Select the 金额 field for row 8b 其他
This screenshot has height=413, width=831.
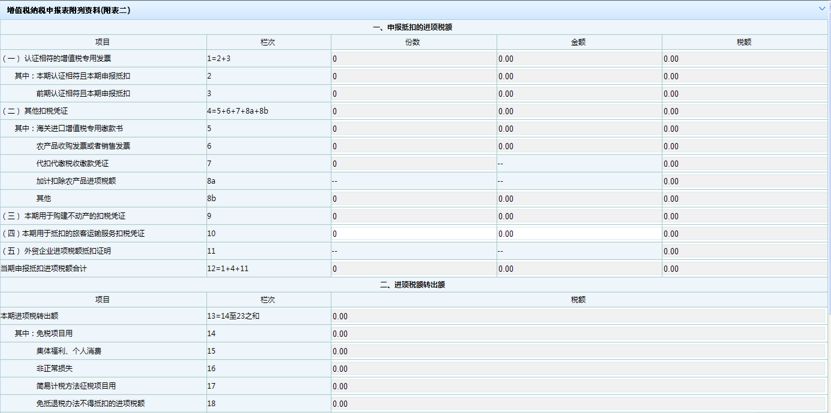click(577, 198)
